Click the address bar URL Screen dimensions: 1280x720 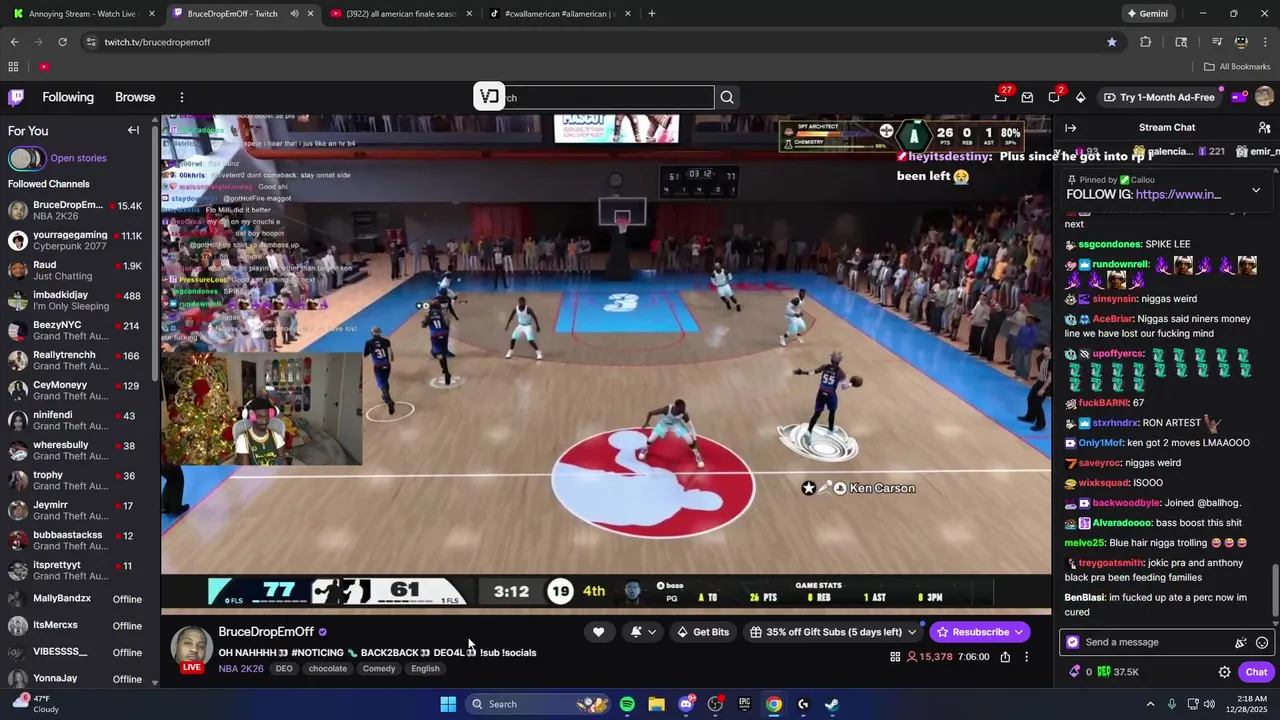[157, 42]
